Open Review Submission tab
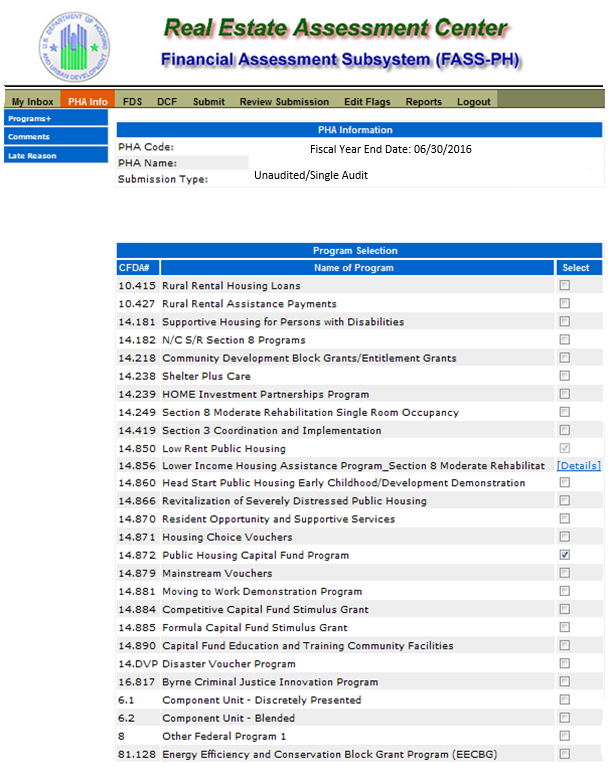 pyautogui.click(x=284, y=102)
